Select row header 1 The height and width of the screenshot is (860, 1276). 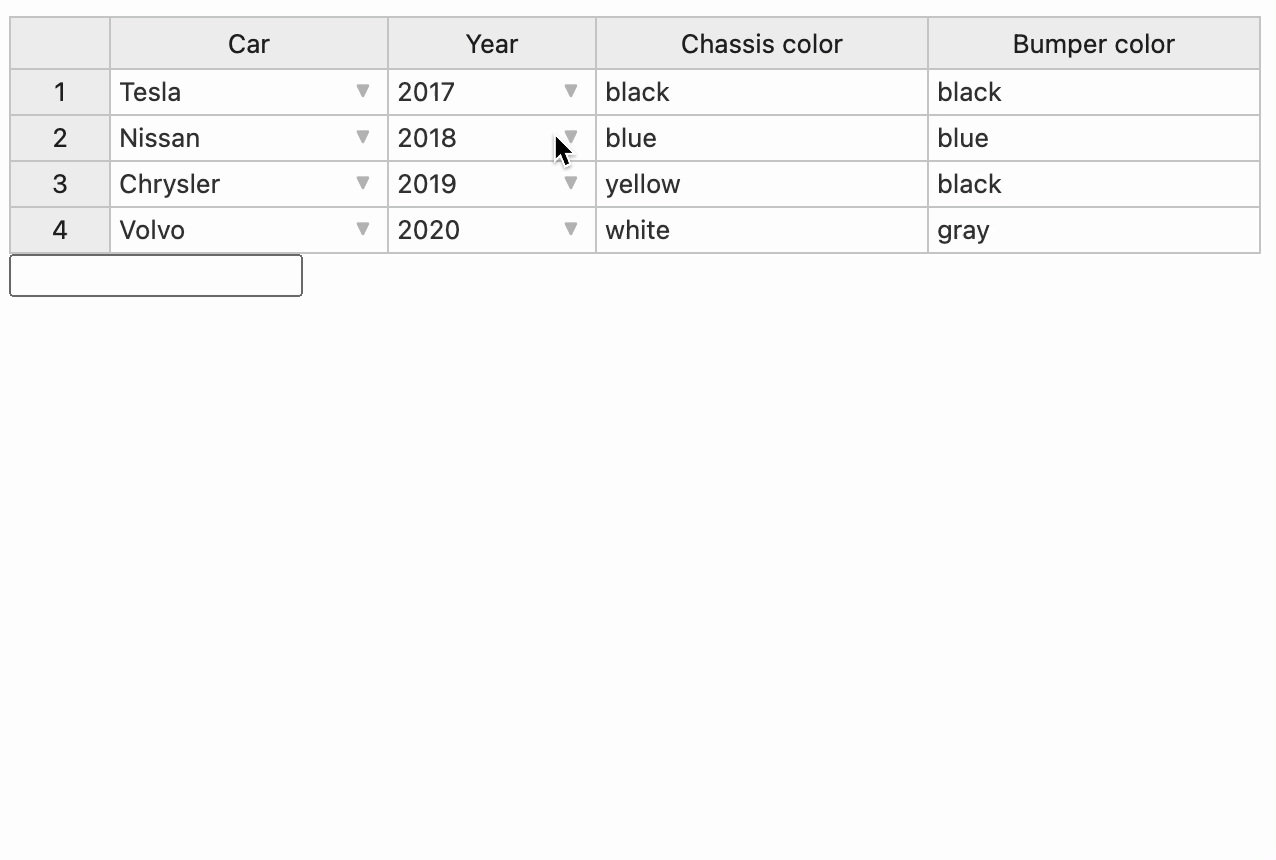tap(60, 92)
